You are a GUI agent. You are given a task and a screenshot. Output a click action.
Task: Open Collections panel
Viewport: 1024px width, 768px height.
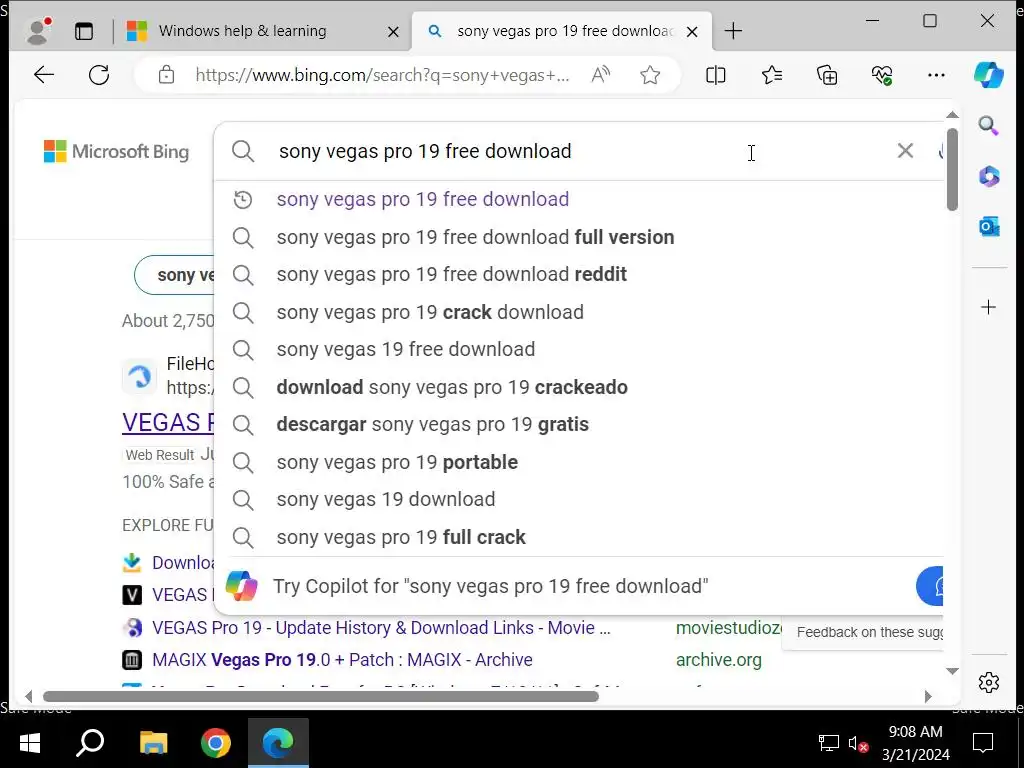827,74
